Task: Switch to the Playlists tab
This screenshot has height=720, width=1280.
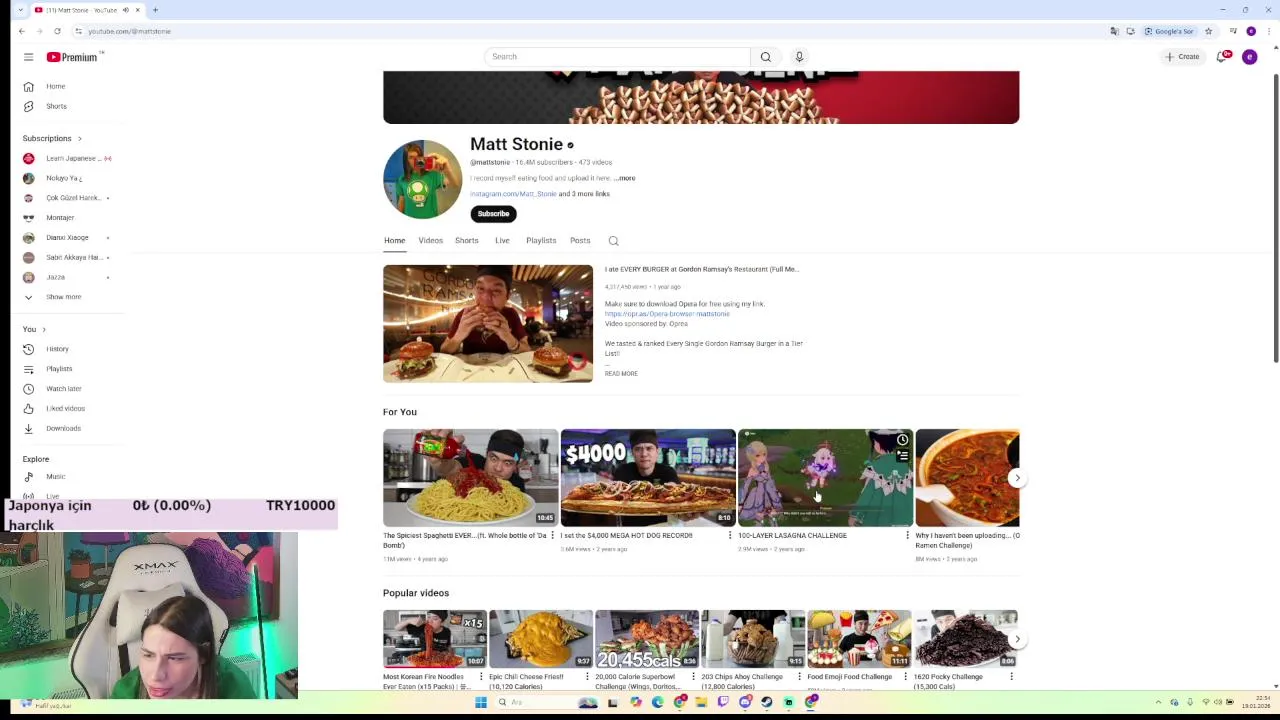Action: pos(541,241)
